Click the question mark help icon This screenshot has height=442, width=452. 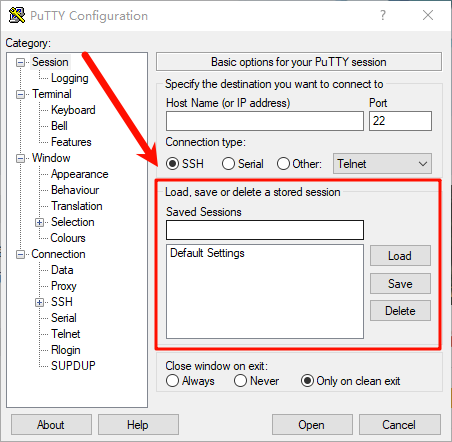tap(383, 15)
